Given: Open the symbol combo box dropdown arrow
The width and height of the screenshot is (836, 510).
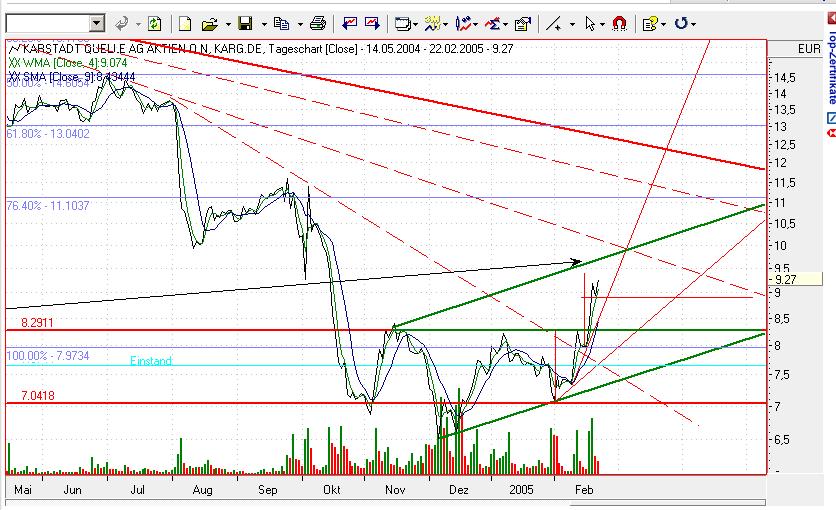Looking at the screenshot, I should [x=97, y=23].
